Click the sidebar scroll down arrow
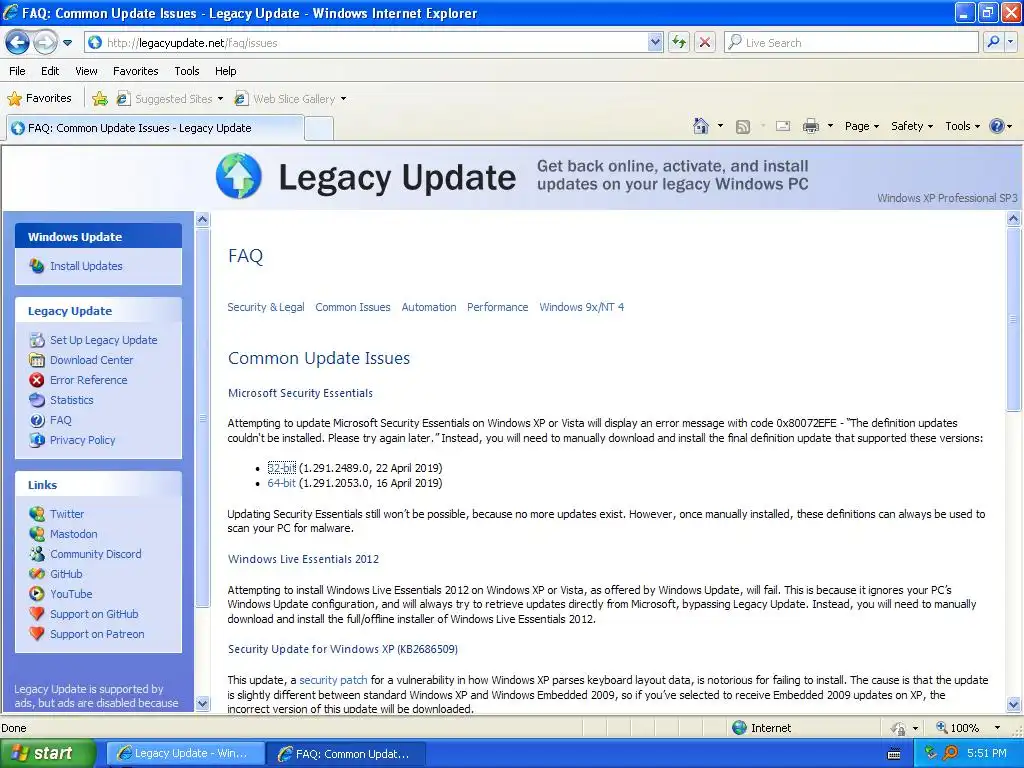 (202, 703)
